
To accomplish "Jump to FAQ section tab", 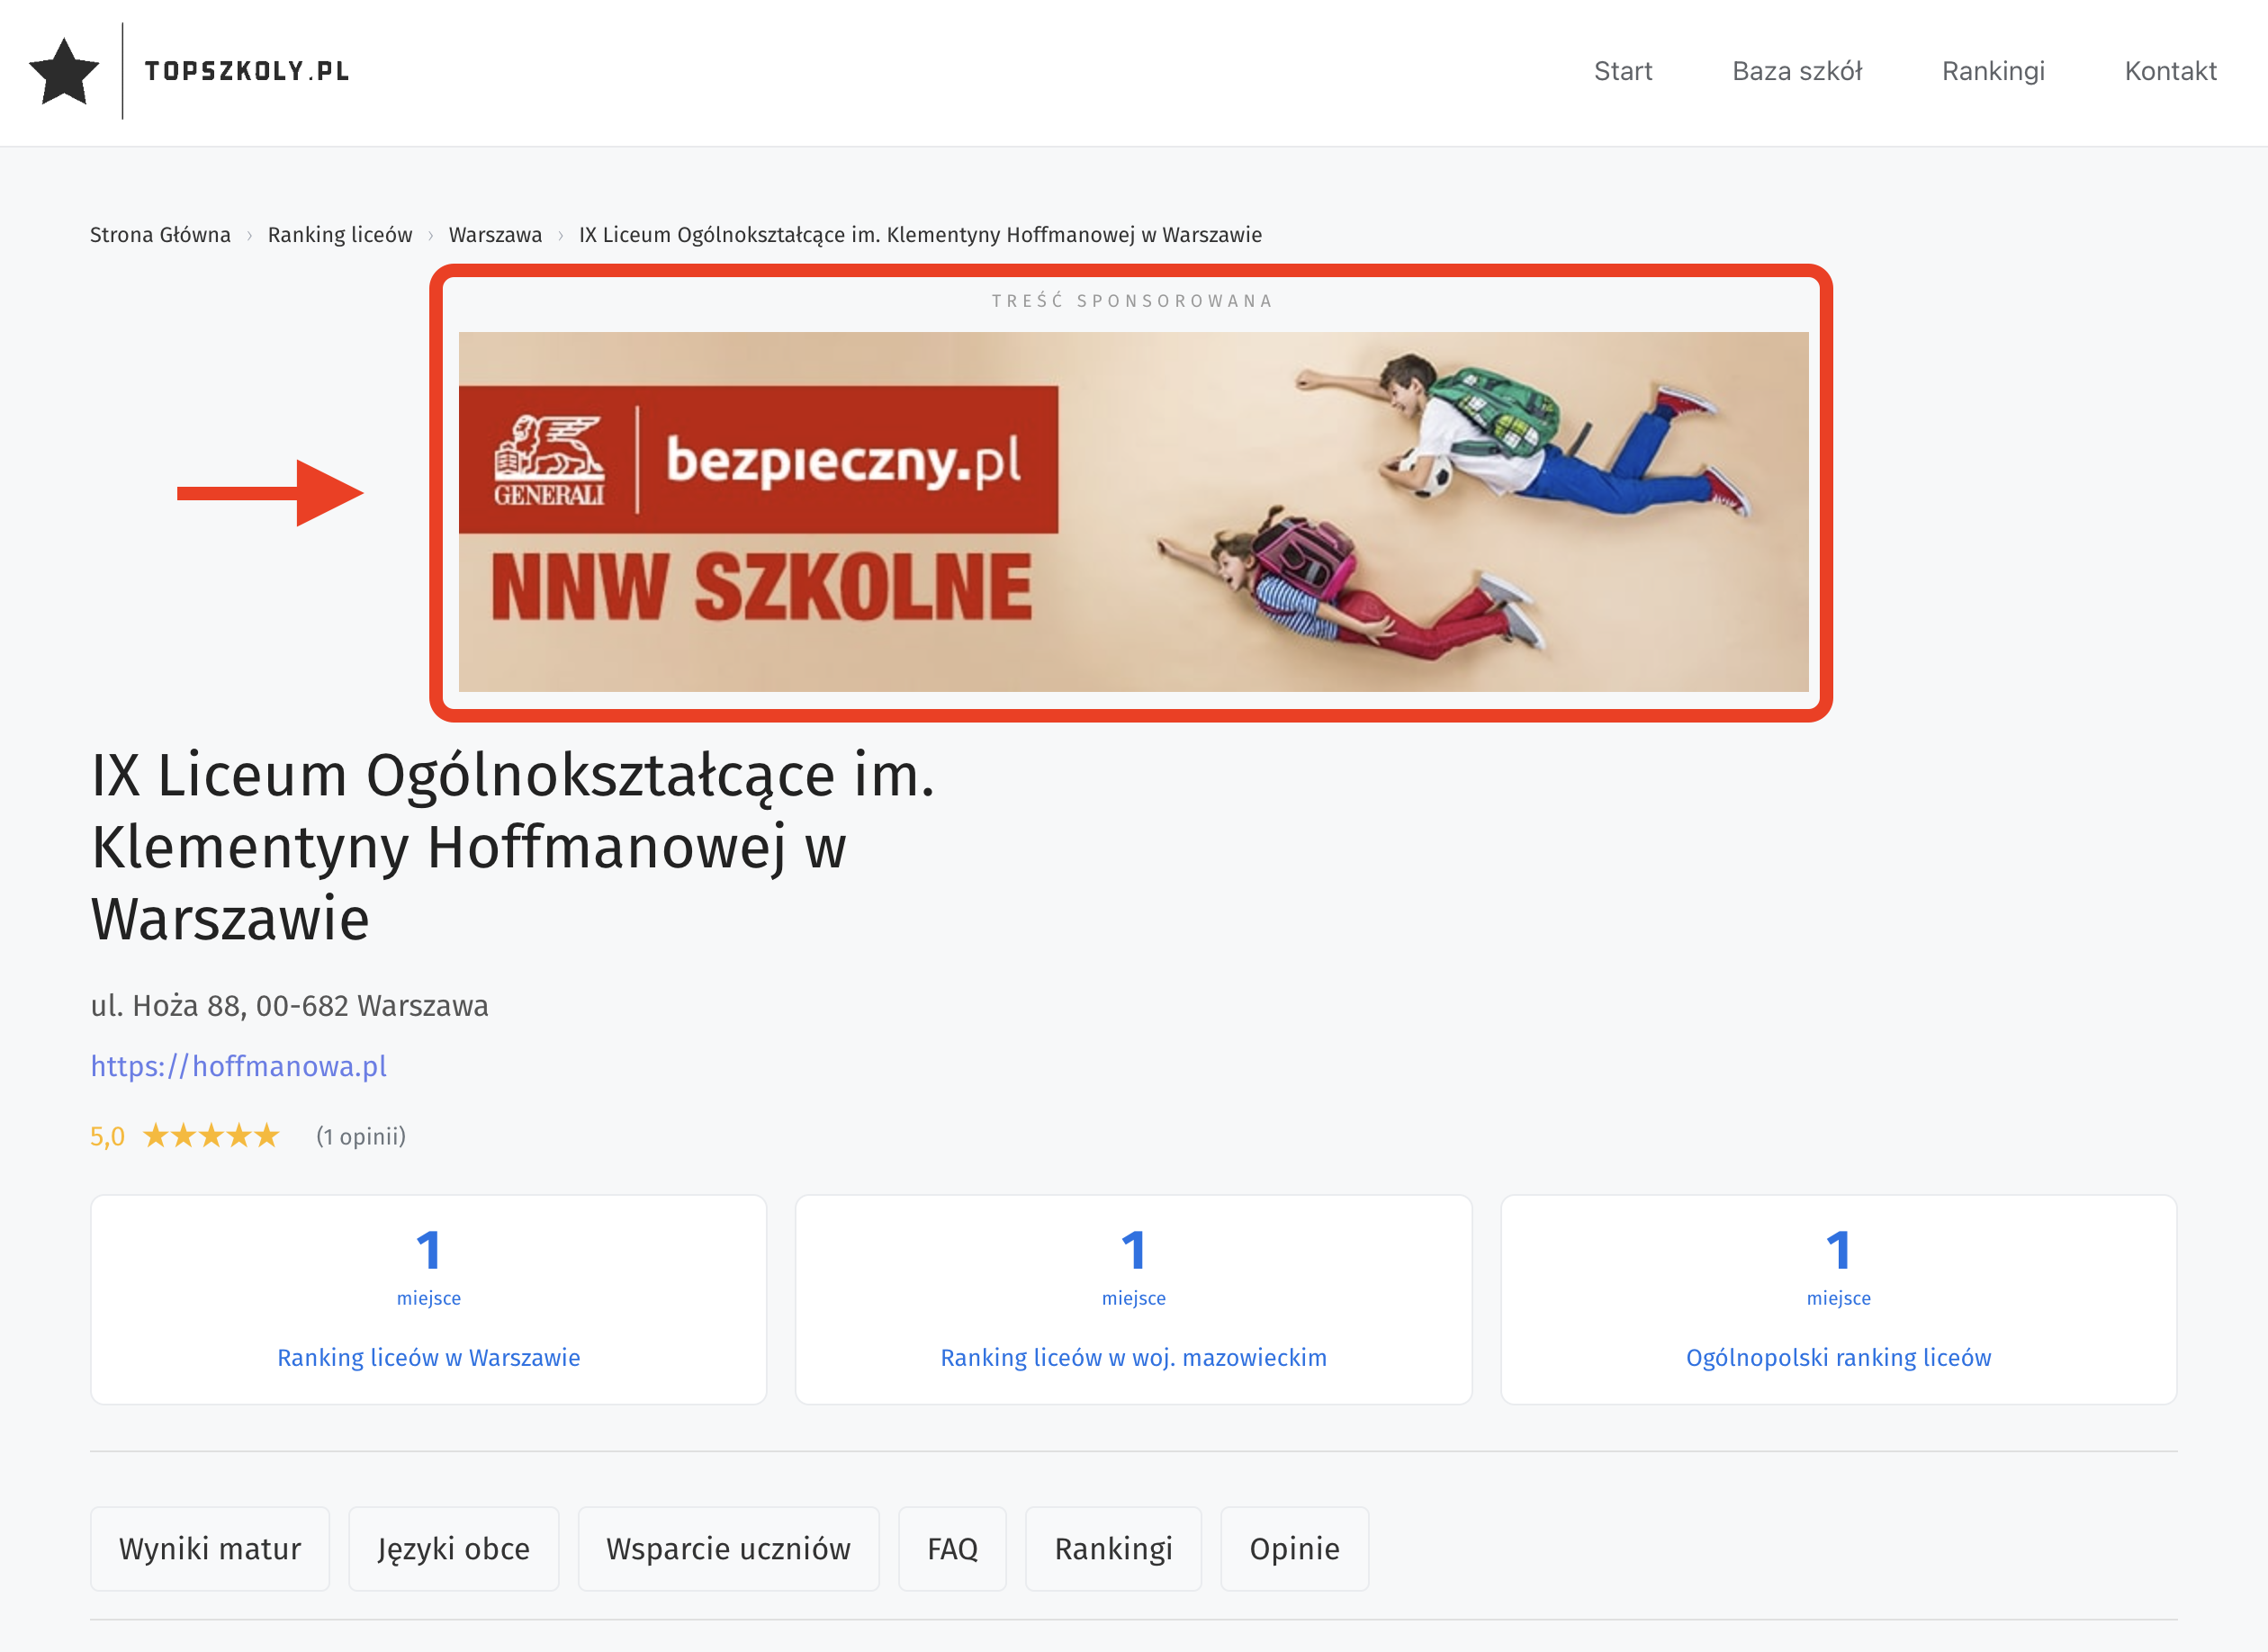I will point(952,1548).
